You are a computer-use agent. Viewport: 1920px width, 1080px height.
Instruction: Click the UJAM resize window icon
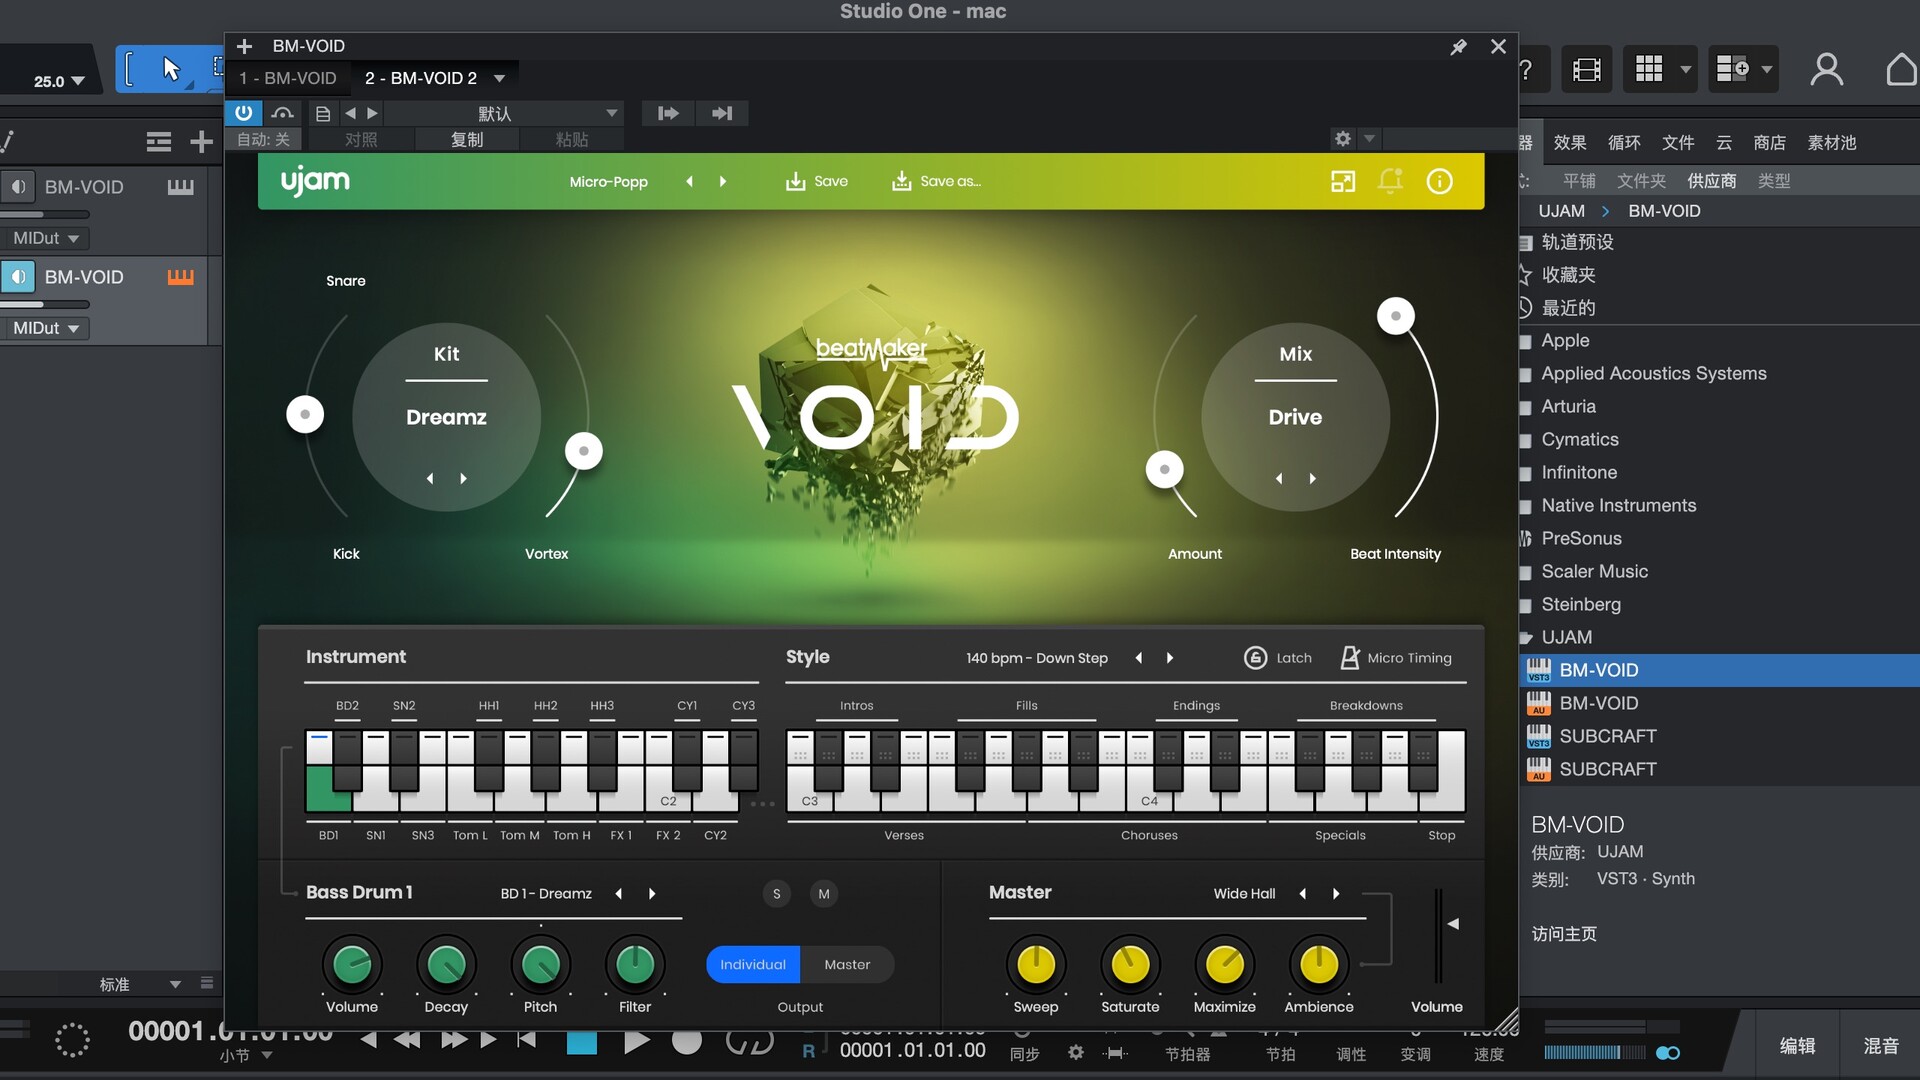(x=1343, y=181)
